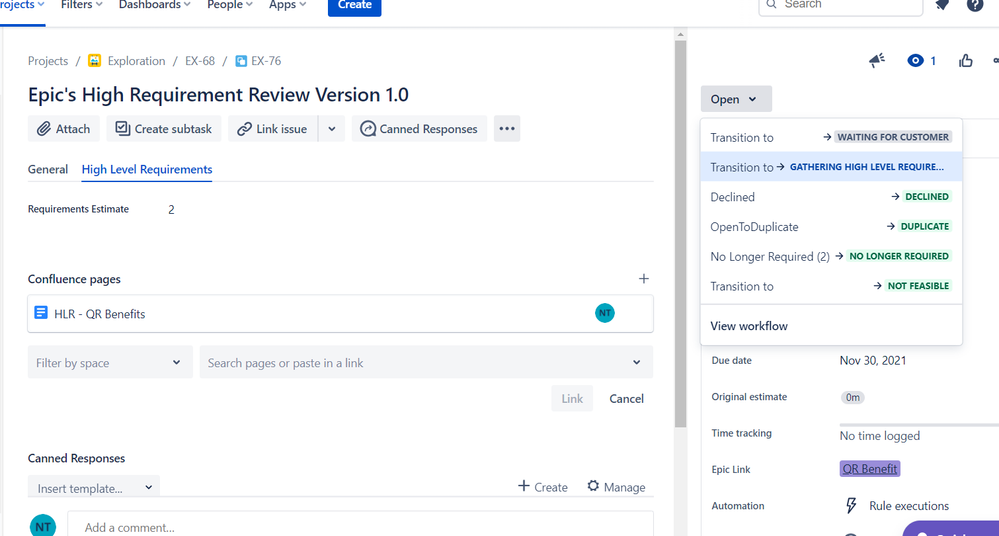This screenshot has width=999, height=536.
Task: Click the issue title to edit it
Action: coord(218,94)
